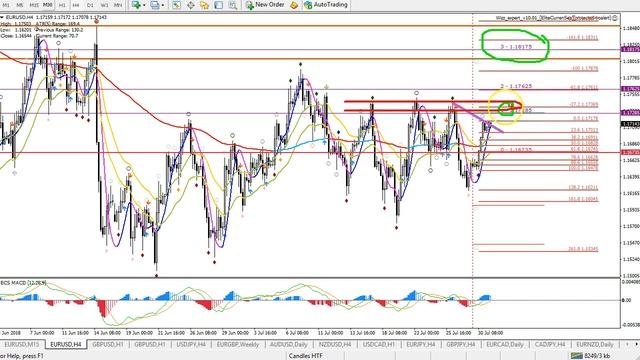This screenshot has width=640, height=360.
Task: Click the 8248/3 kb connection status
Action: click(591, 356)
